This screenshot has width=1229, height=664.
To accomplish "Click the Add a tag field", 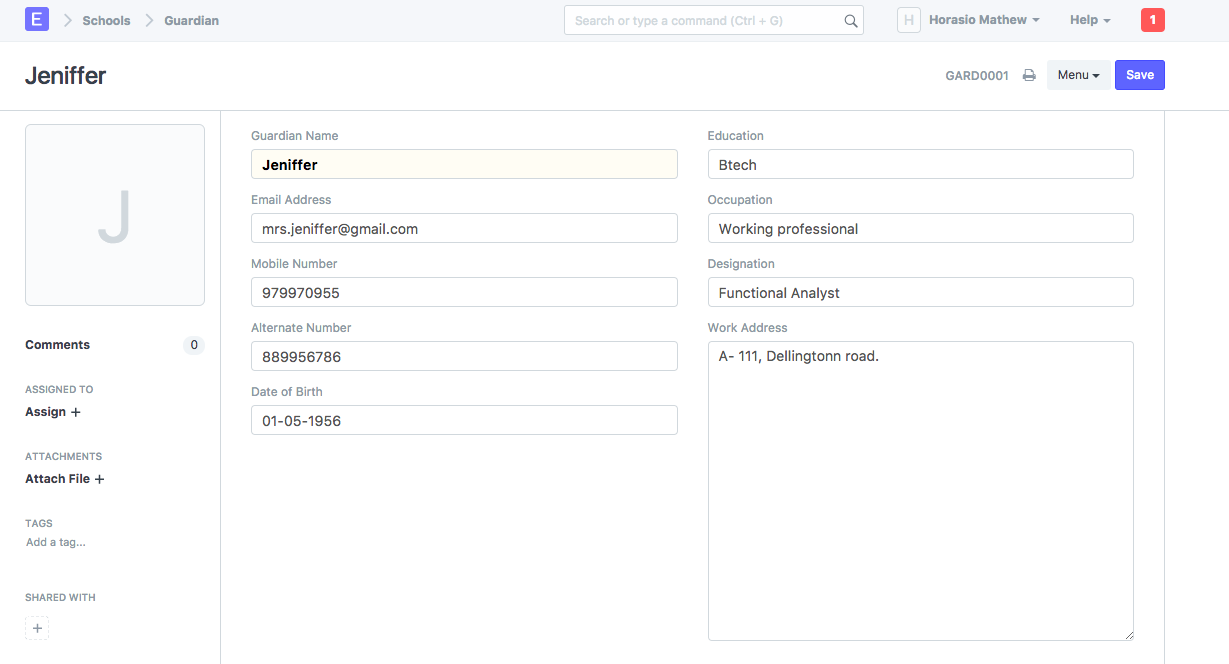I will coord(56,542).
